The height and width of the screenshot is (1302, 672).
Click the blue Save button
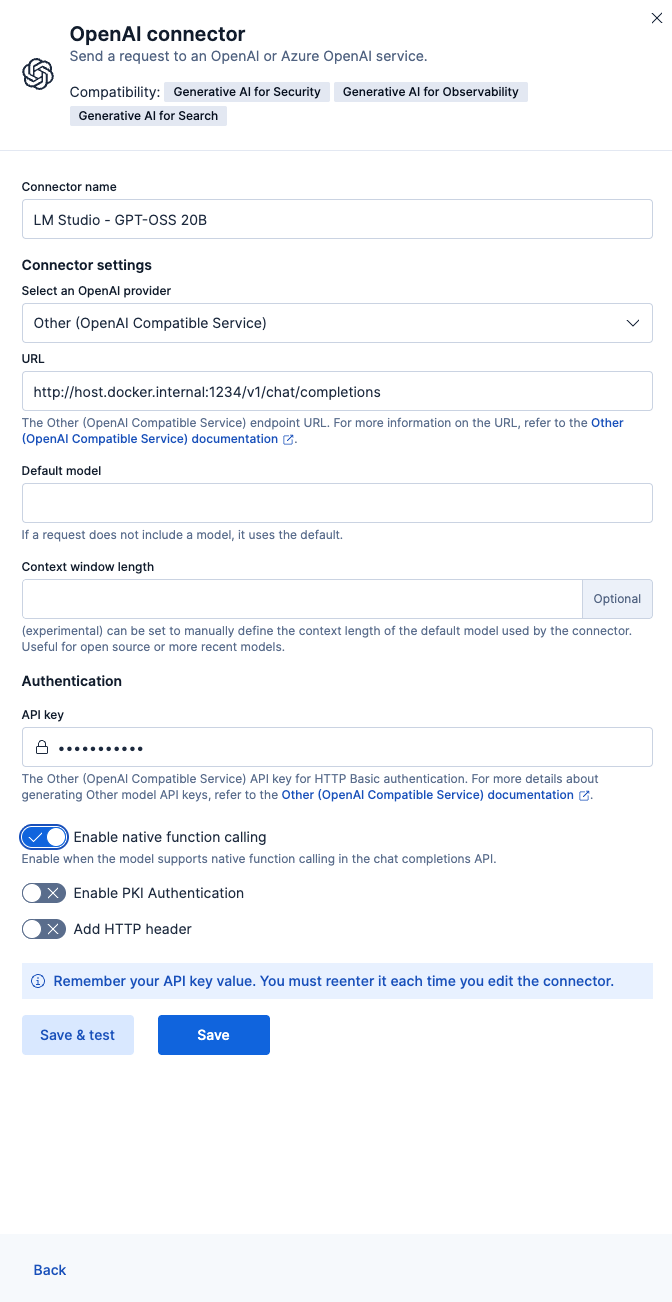[214, 1035]
